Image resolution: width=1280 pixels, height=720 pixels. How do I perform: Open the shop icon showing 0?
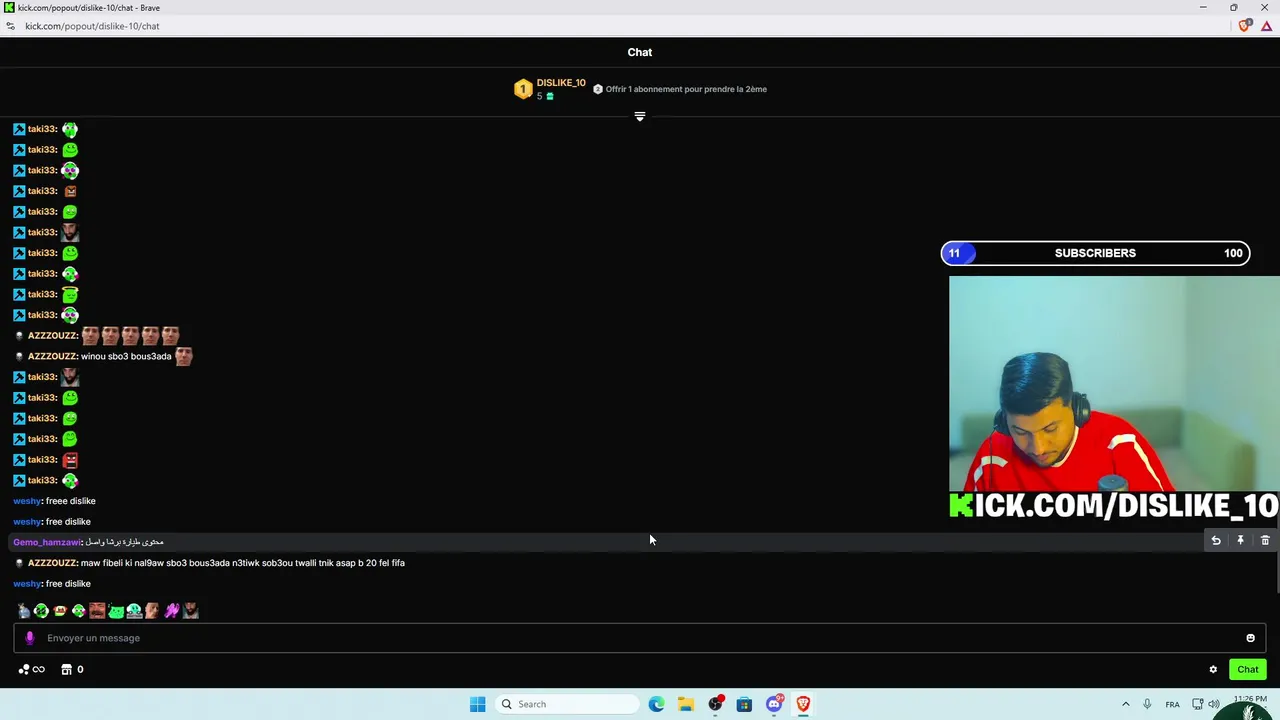point(72,670)
